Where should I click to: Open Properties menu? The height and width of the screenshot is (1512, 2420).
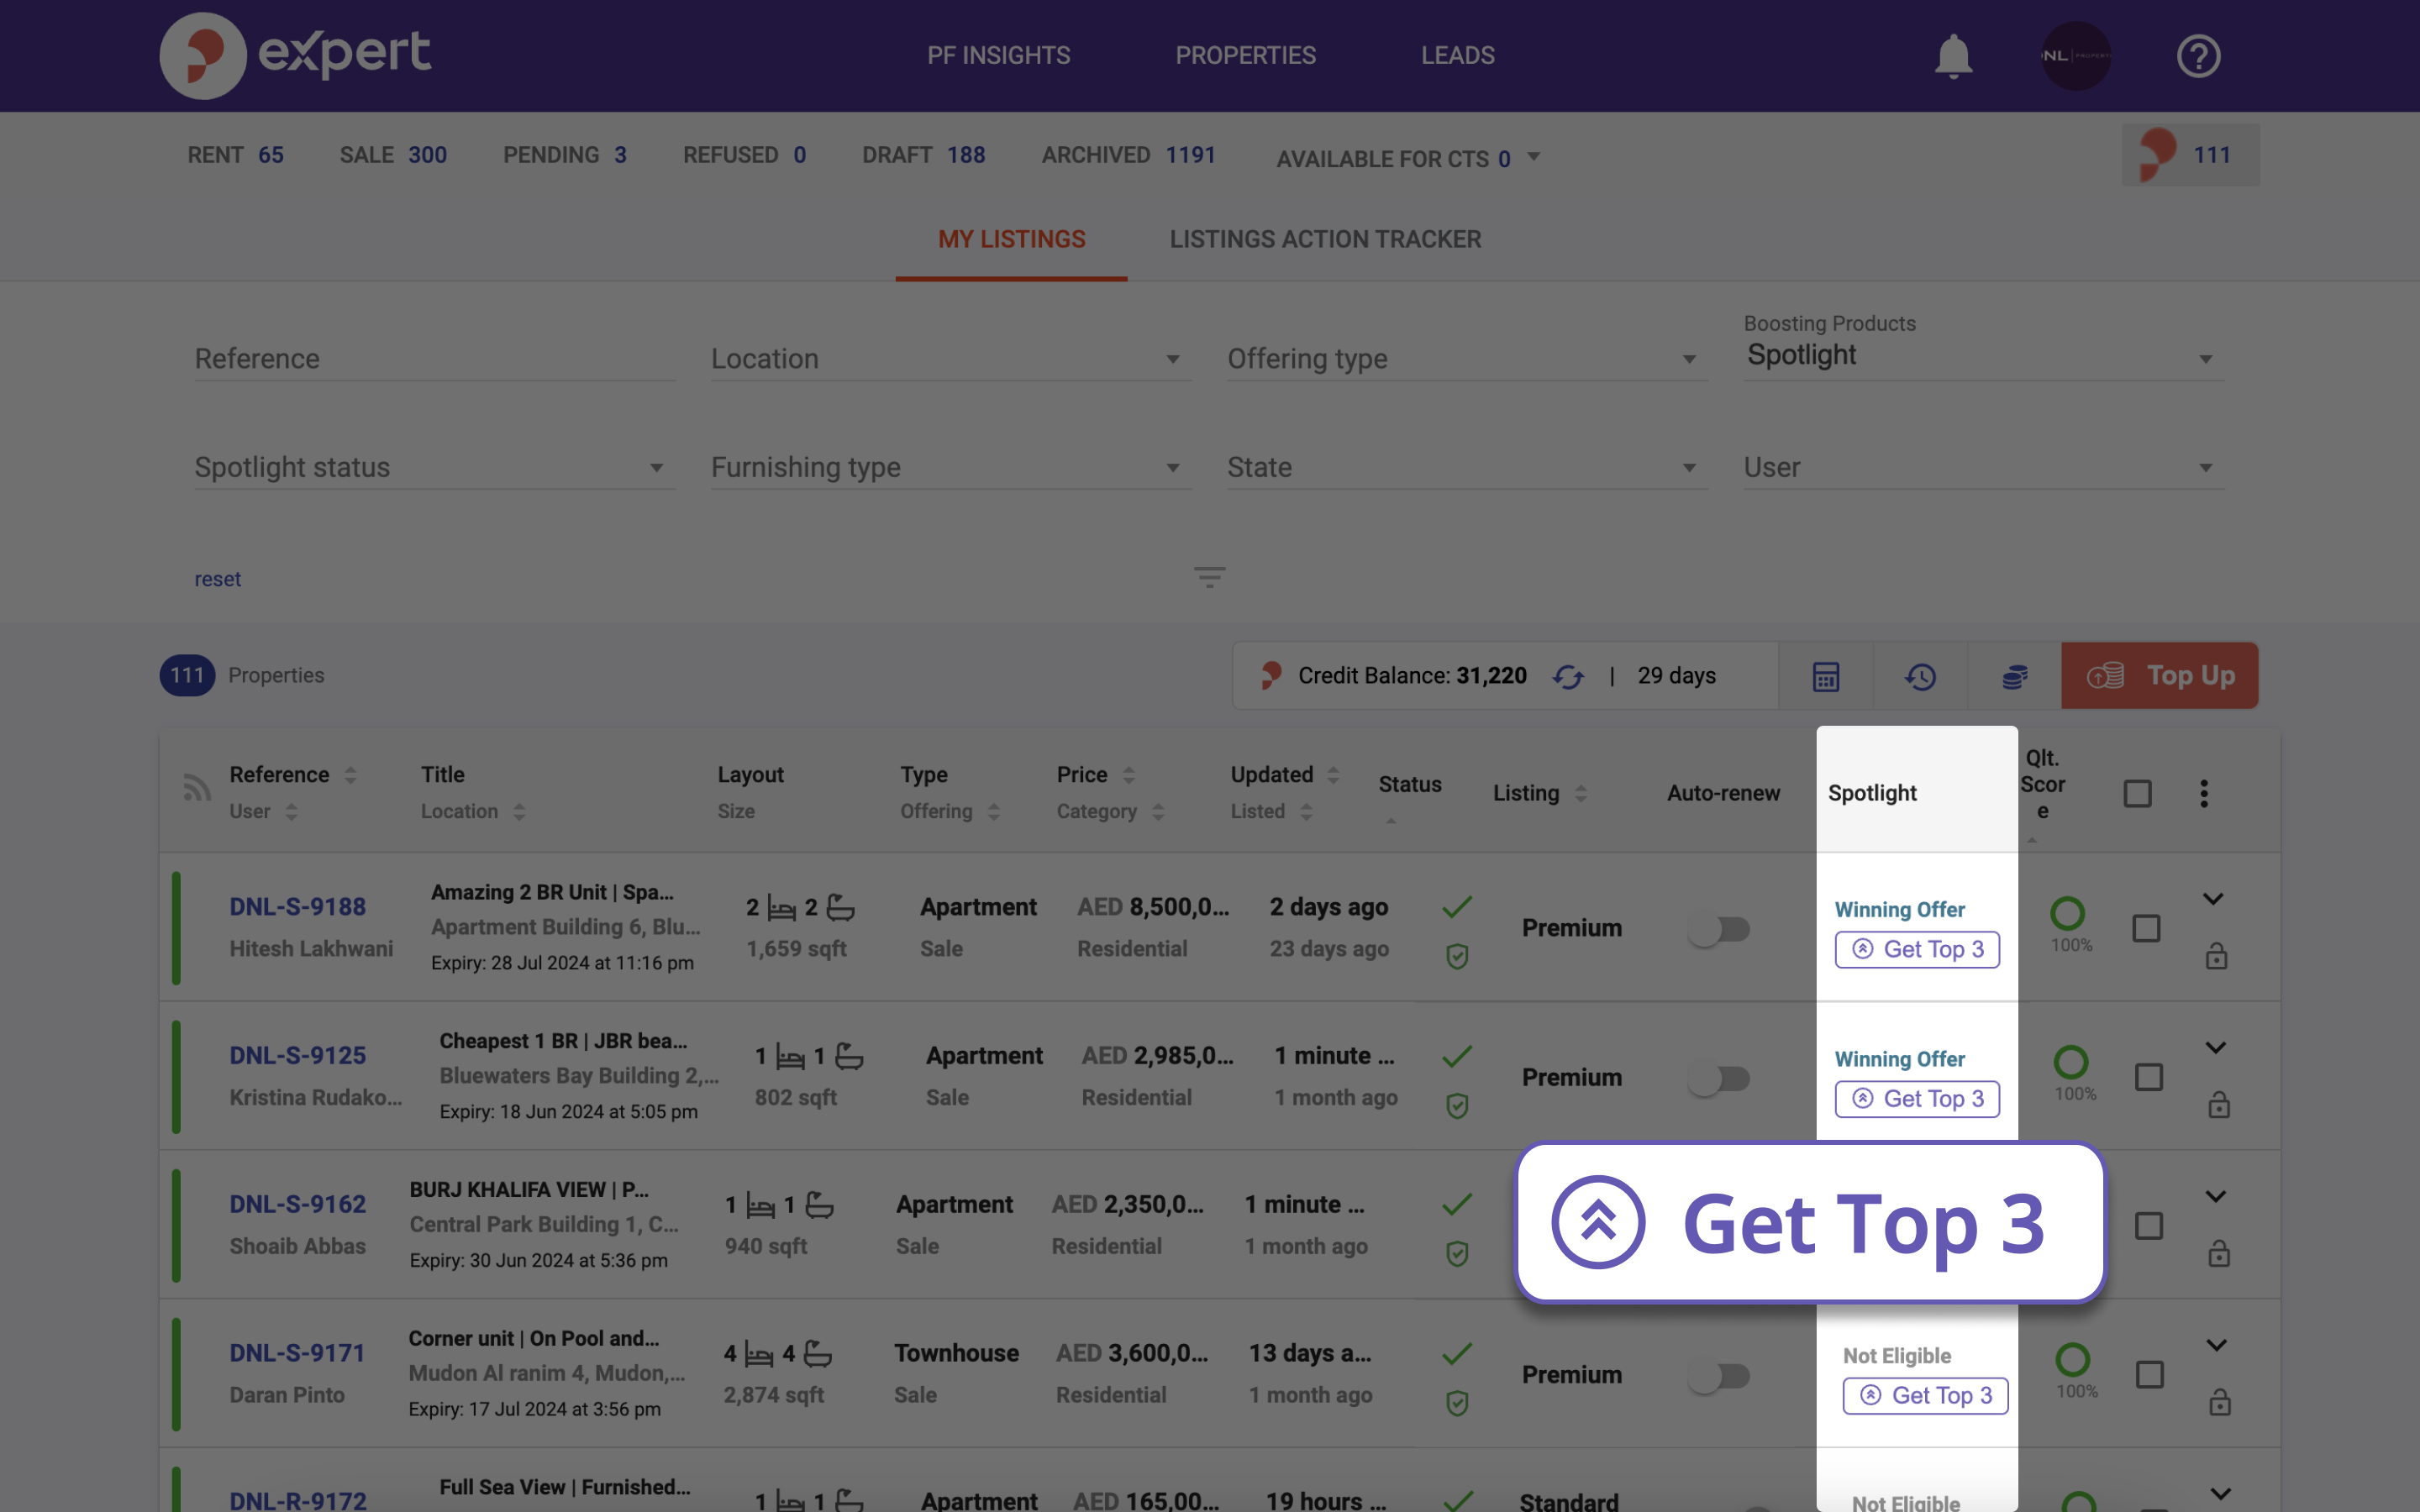pos(1245,56)
